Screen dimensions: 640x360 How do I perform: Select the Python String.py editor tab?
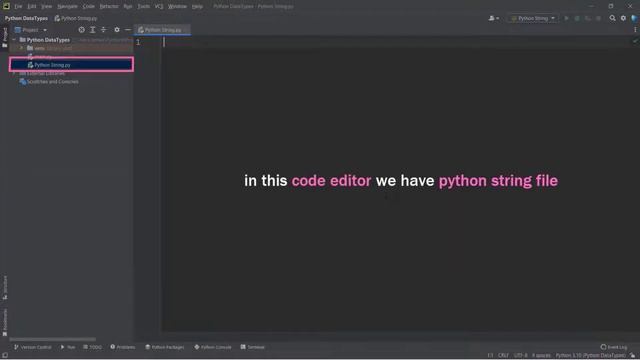click(162, 30)
